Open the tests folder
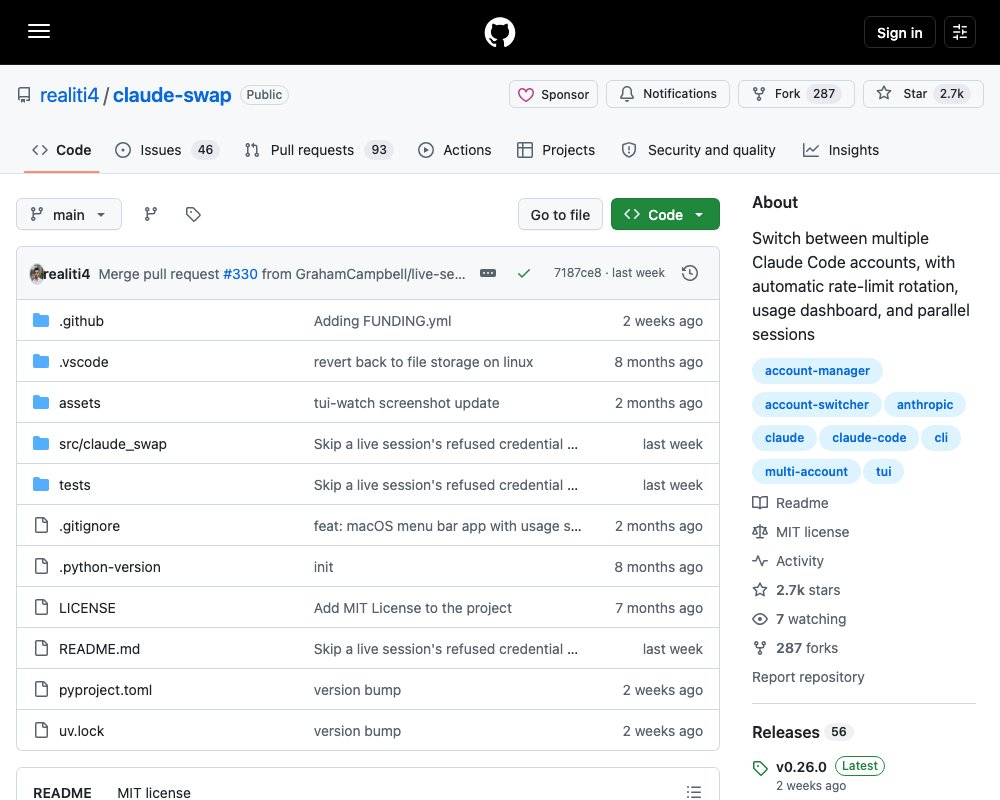Viewport: 1000px width, 800px height. [75, 485]
